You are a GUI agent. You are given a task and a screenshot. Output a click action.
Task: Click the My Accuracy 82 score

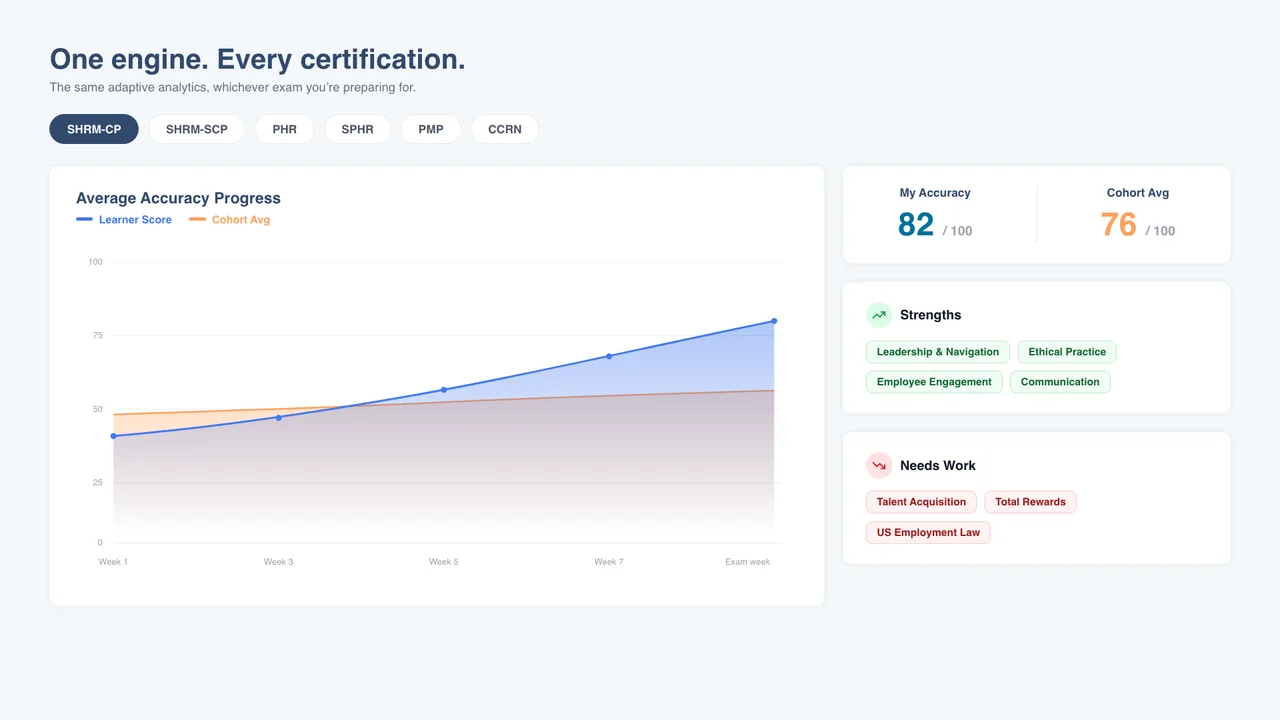[916, 225]
